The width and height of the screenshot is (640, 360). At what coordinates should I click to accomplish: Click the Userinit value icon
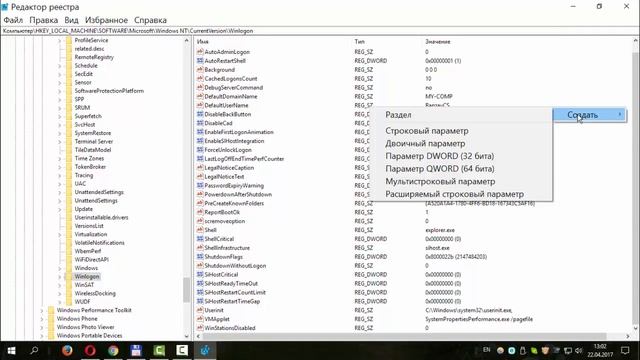click(200, 310)
